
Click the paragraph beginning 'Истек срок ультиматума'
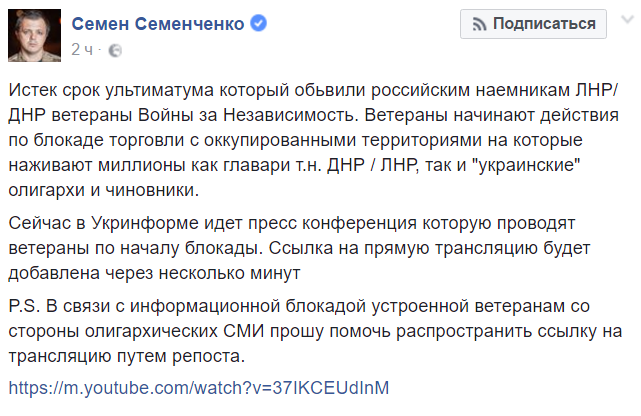tap(315, 140)
